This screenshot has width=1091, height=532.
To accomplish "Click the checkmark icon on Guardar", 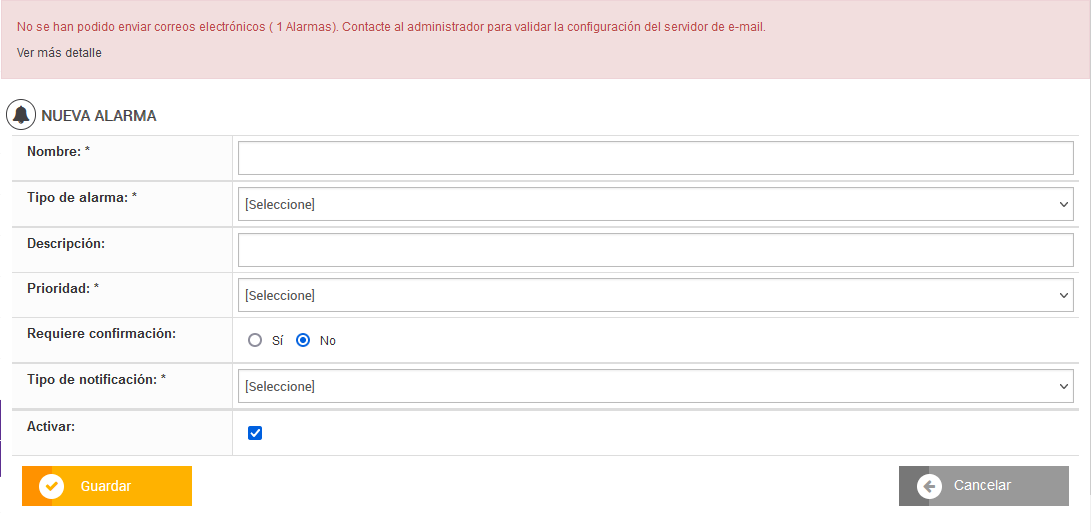I will [52, 486].
